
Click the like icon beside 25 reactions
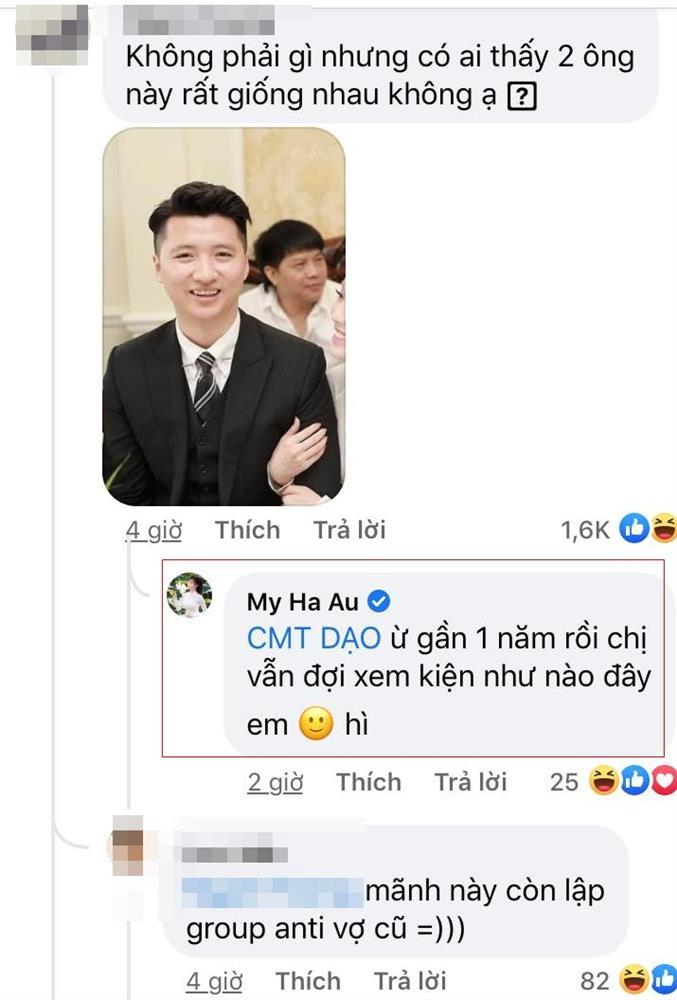point(634,781)
